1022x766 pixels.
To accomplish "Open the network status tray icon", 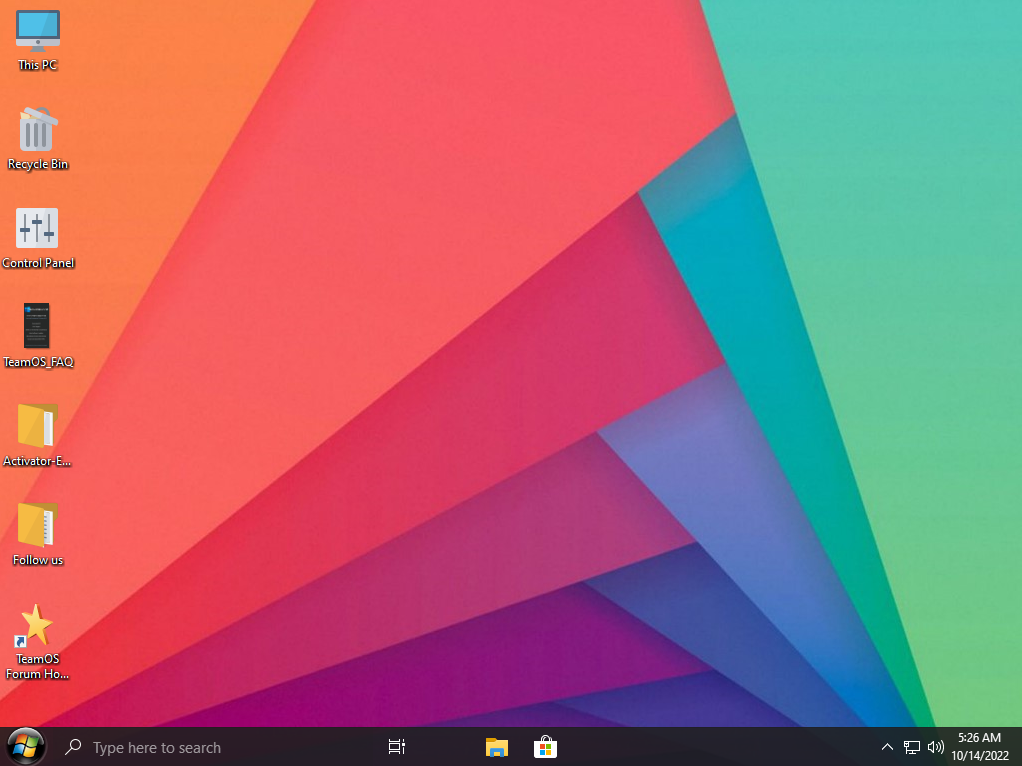I will tap(912, 747).
